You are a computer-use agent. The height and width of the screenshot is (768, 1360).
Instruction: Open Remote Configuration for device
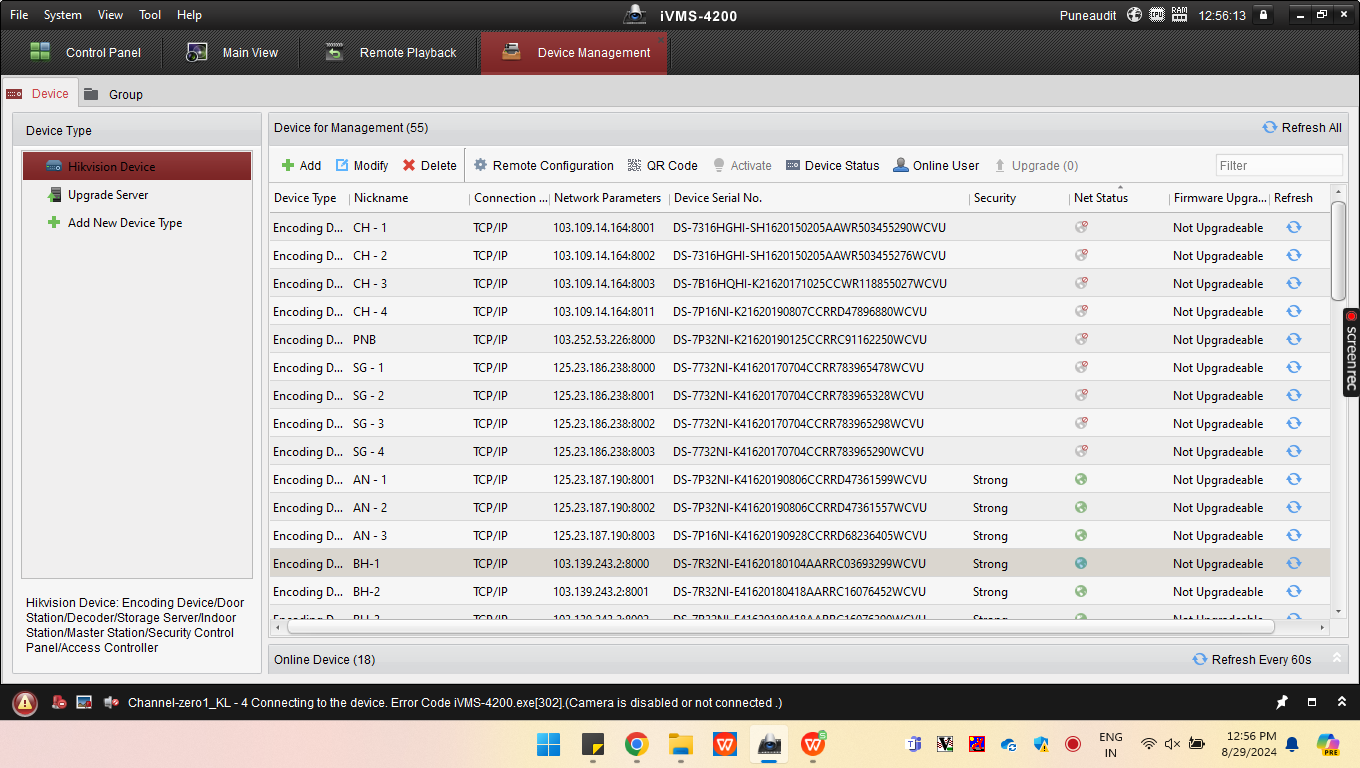point(543,166)
